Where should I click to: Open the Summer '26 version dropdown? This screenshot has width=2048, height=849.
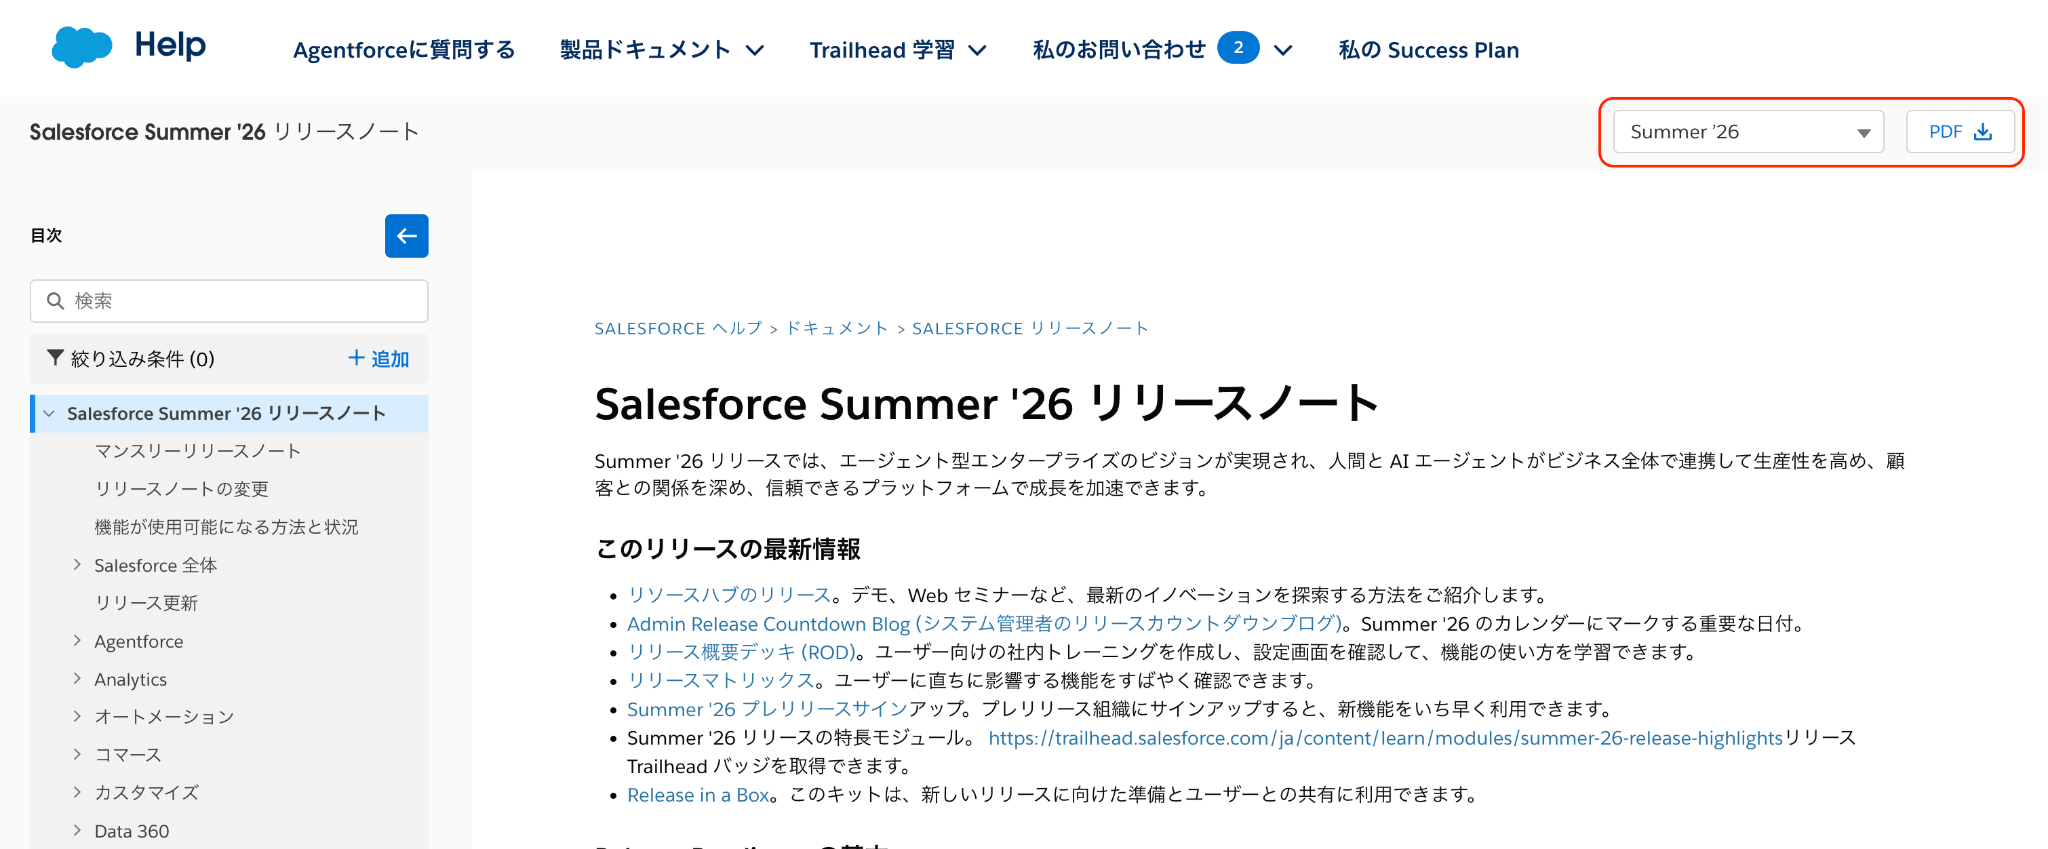[x=1748, y=132]
